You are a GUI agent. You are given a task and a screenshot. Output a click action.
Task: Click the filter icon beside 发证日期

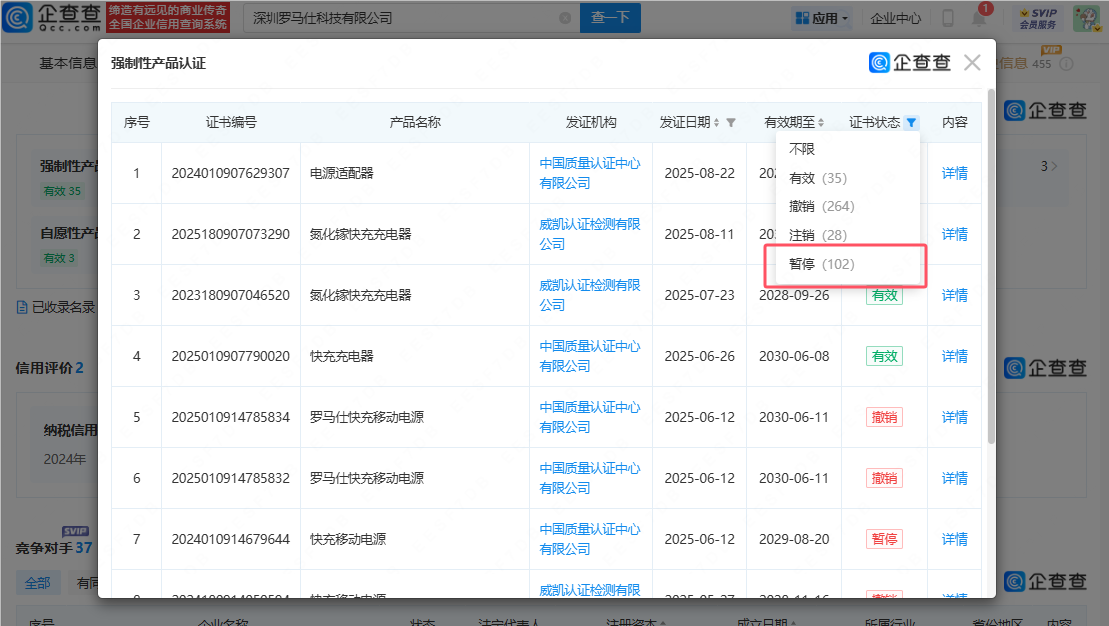731,123
